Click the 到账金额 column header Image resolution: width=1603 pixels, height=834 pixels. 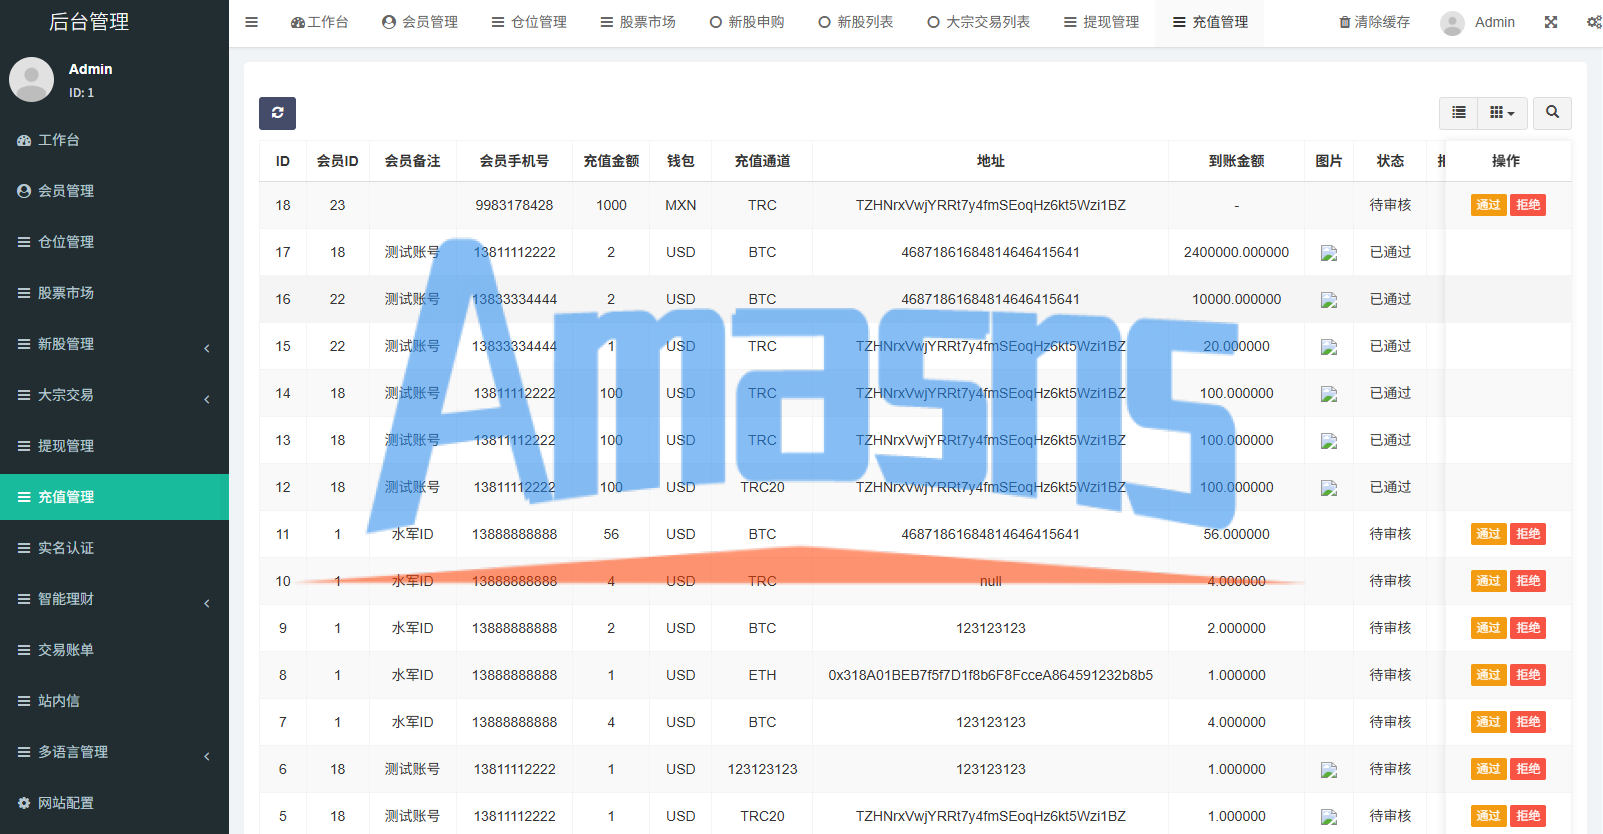coord(1236,161)
